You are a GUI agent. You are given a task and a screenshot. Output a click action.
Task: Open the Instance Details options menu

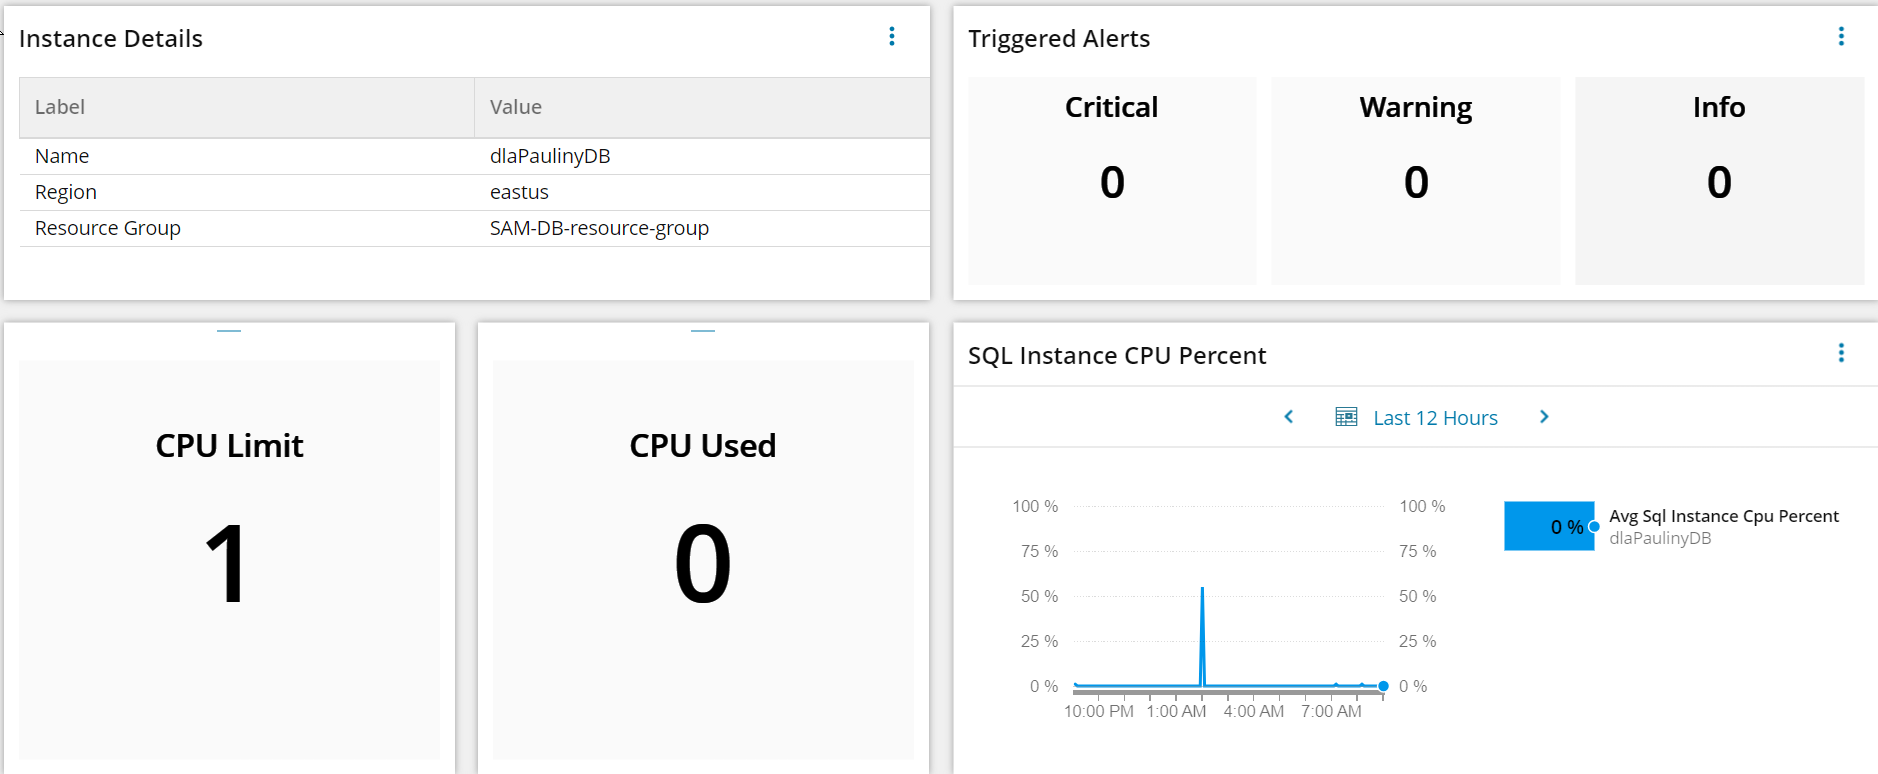tap(892, 37)
